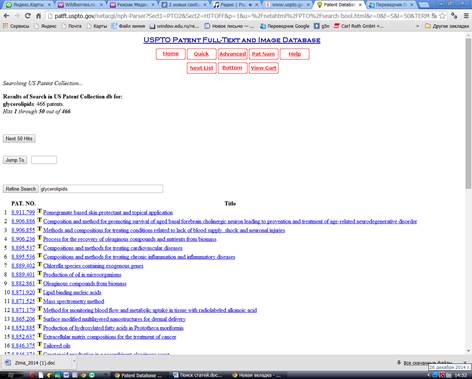Open Tailored oils patent title
This screenshot has width=472, height=379.
point(57,346)
